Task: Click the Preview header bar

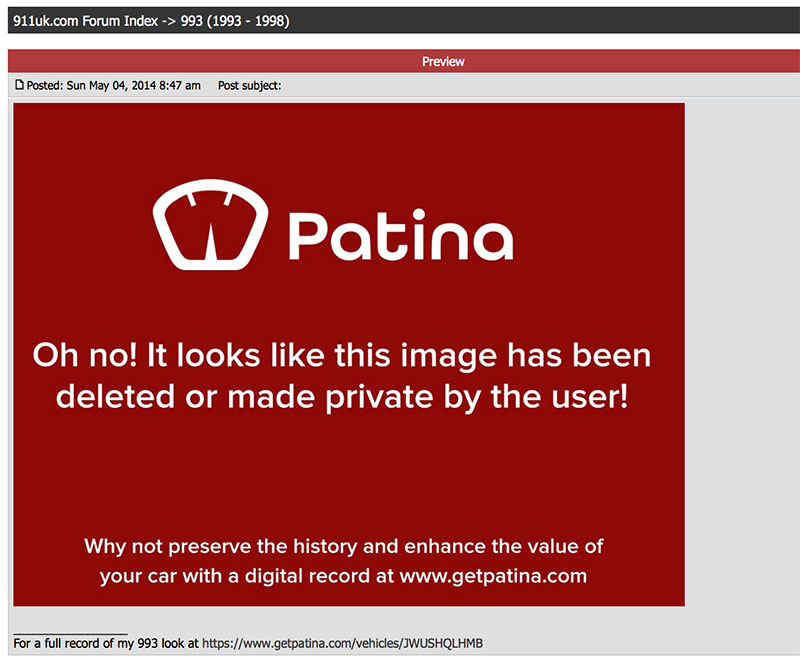Action: coord(404,61)
